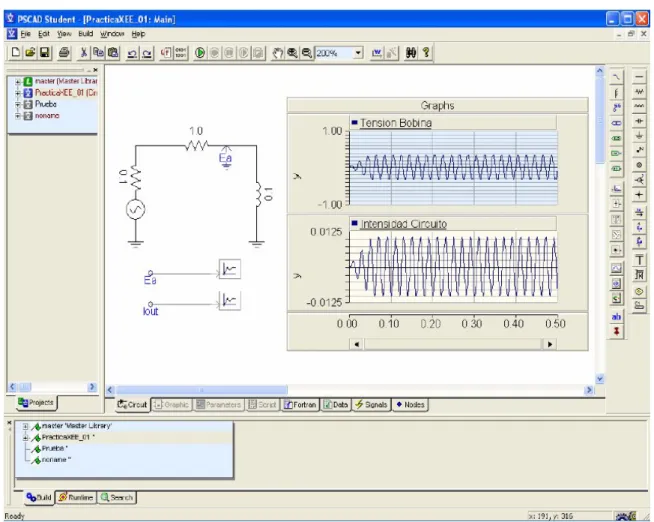Click the Print icon in toolbar

[x=64, y=53]
